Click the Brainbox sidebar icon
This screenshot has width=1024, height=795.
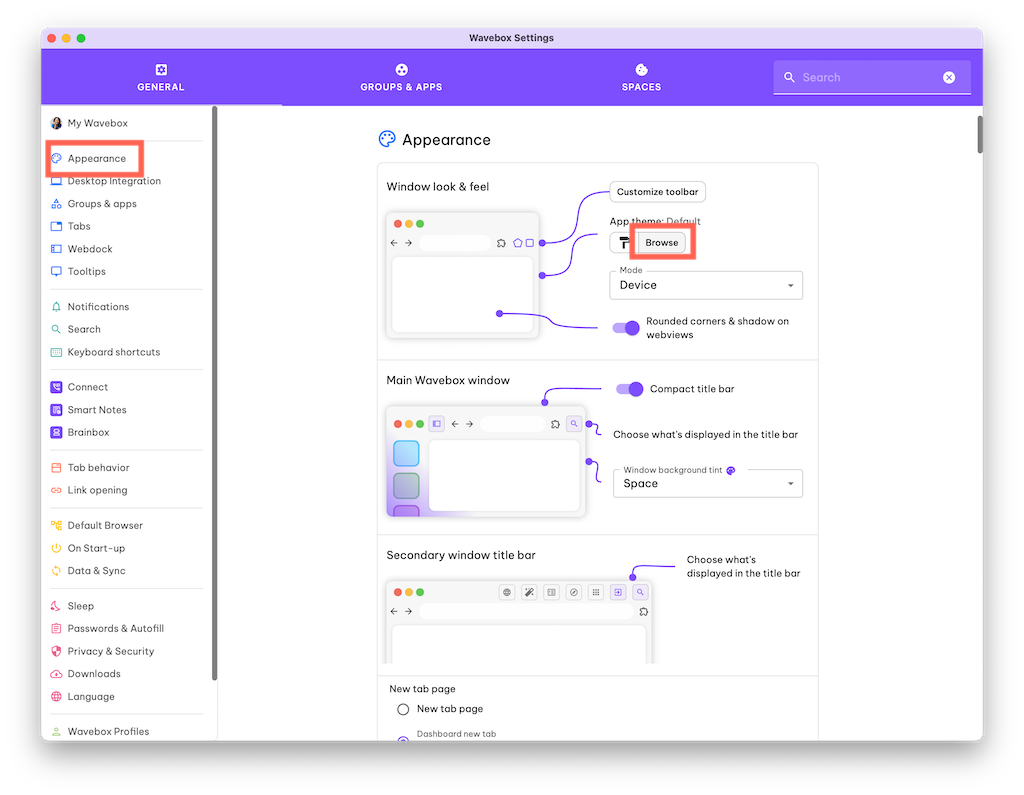(x=56, y=432)
